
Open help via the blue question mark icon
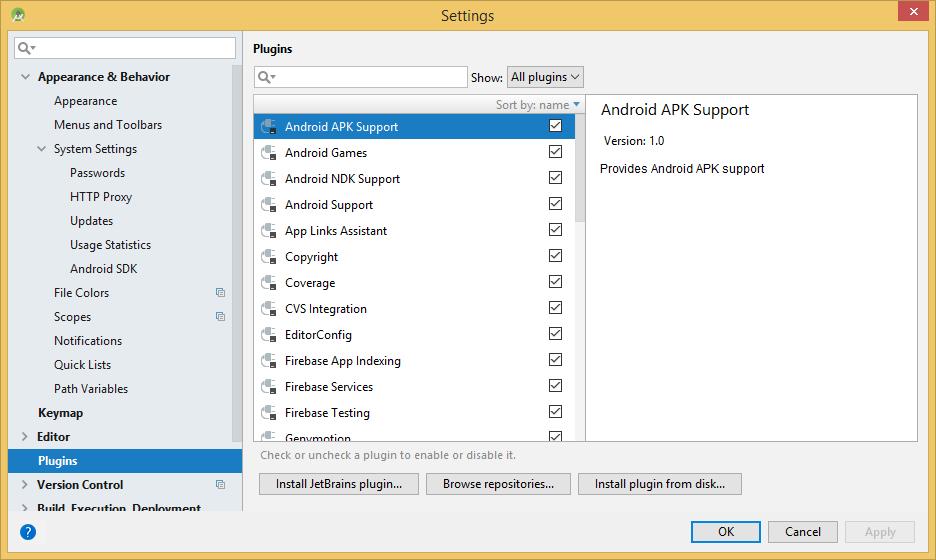pos(27,532)
